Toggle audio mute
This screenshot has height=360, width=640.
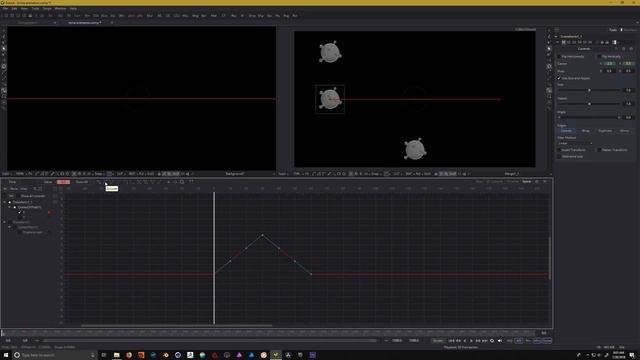tap(500, 340)
